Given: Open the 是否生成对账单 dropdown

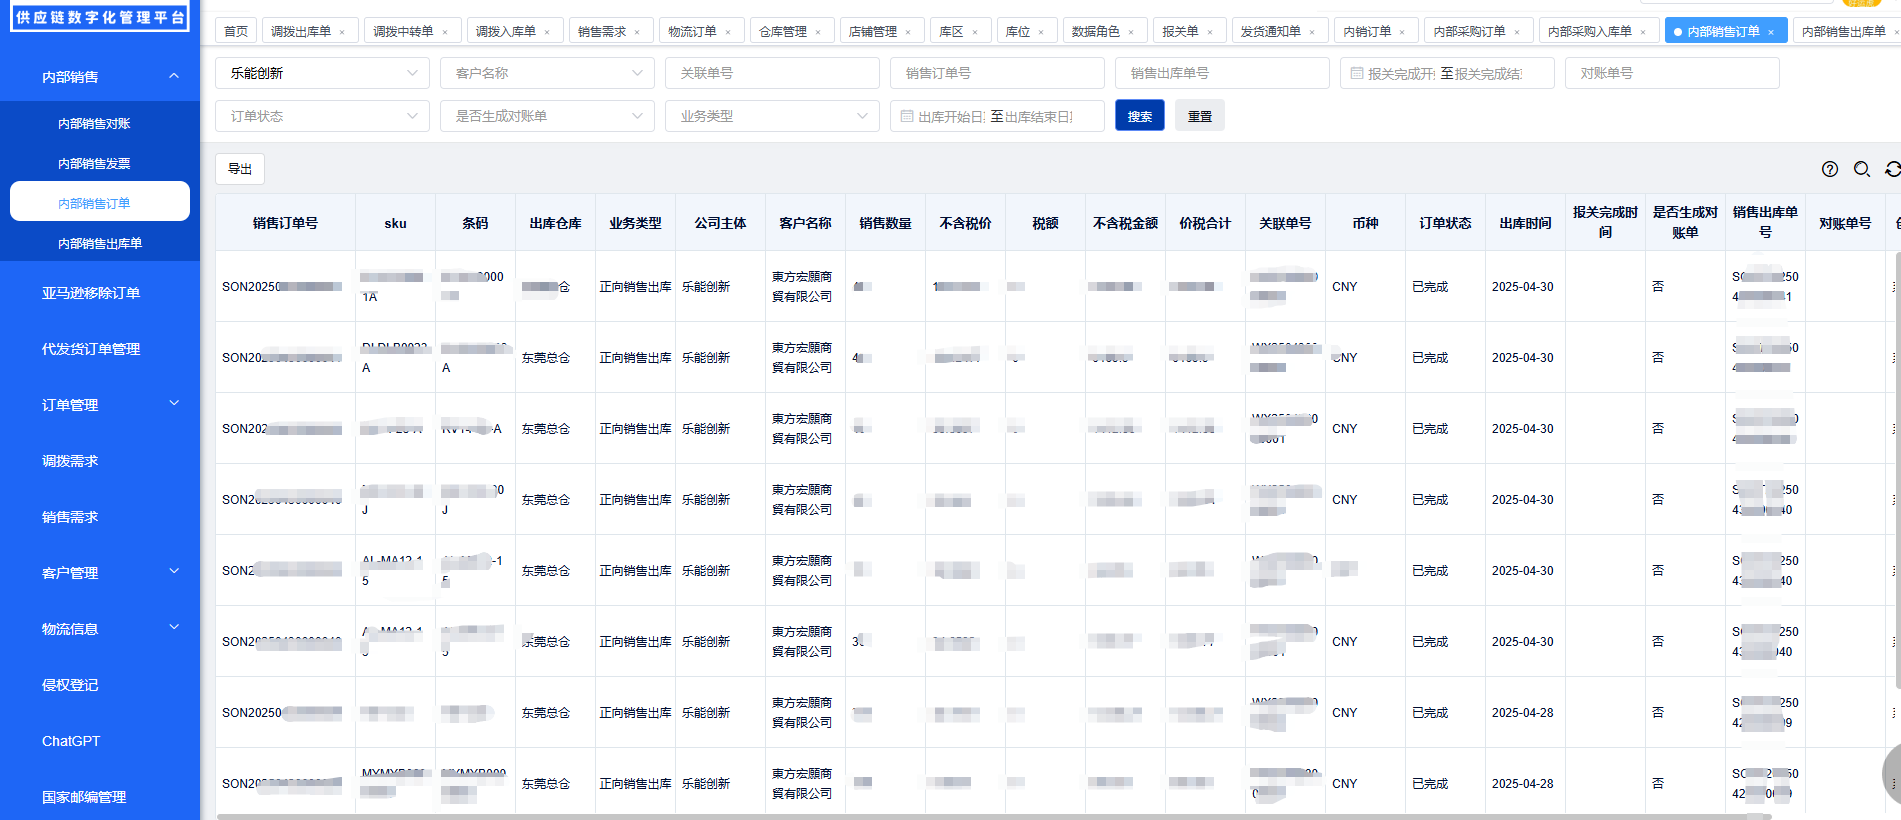Looking at the screenshot, I should point(547,116).
